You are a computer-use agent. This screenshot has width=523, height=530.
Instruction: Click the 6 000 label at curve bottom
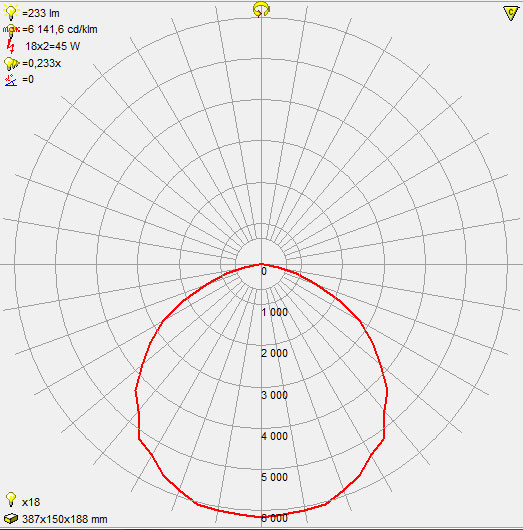pos(275,518)
